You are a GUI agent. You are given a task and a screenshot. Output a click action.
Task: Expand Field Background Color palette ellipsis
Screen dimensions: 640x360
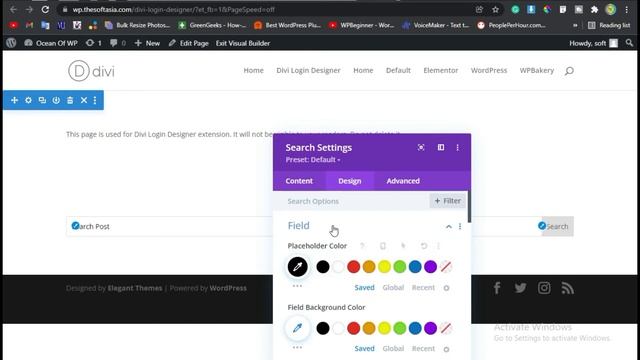[297, 347]
